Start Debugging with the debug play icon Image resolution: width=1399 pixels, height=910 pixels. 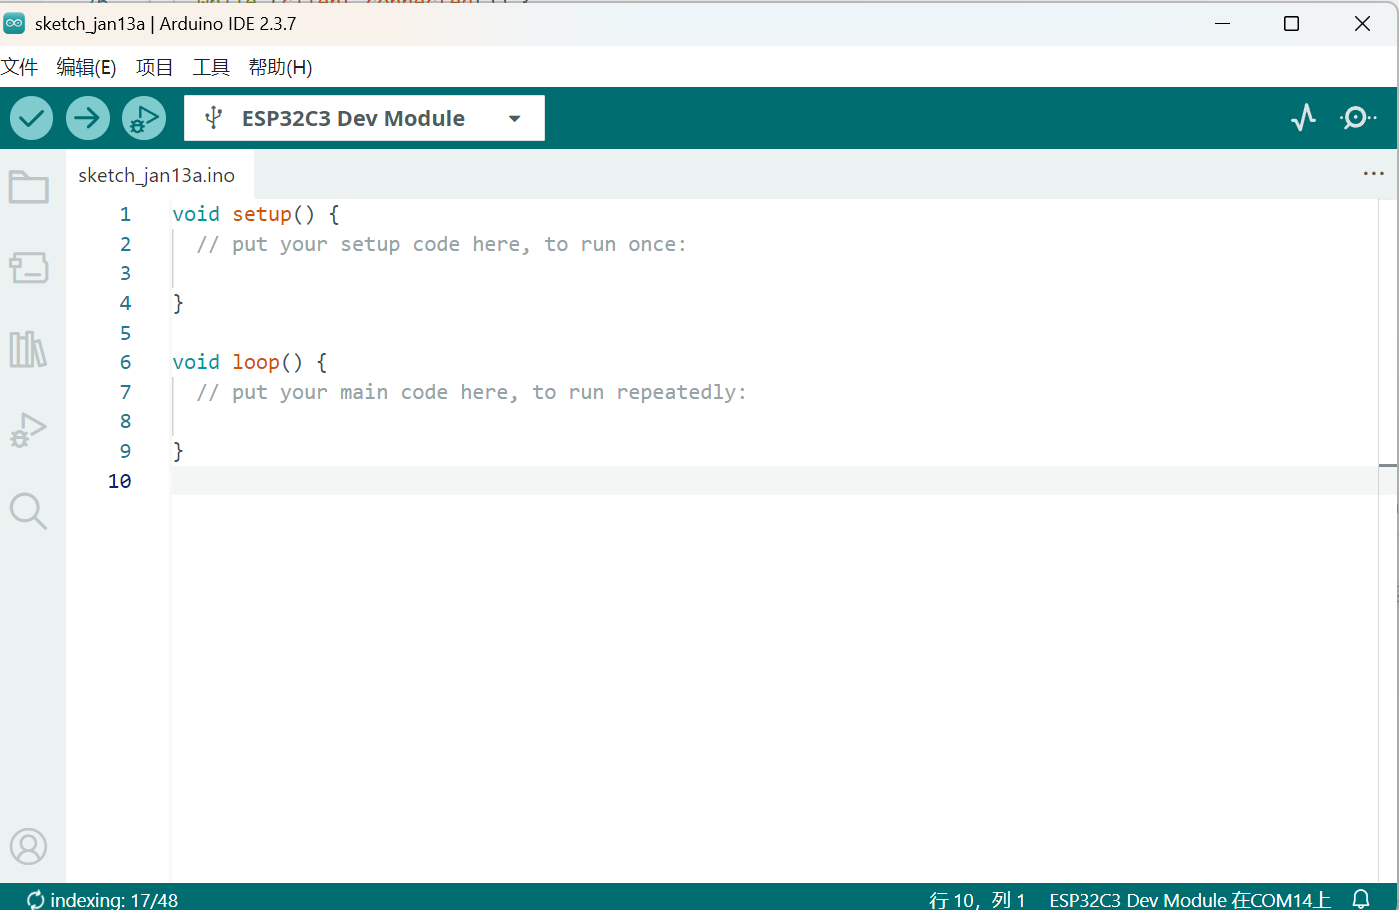click(144, 118)
